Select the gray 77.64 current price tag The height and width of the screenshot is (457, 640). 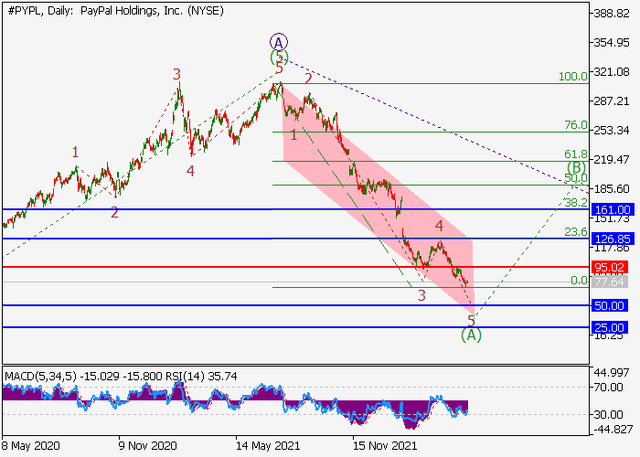click(610, 282)
